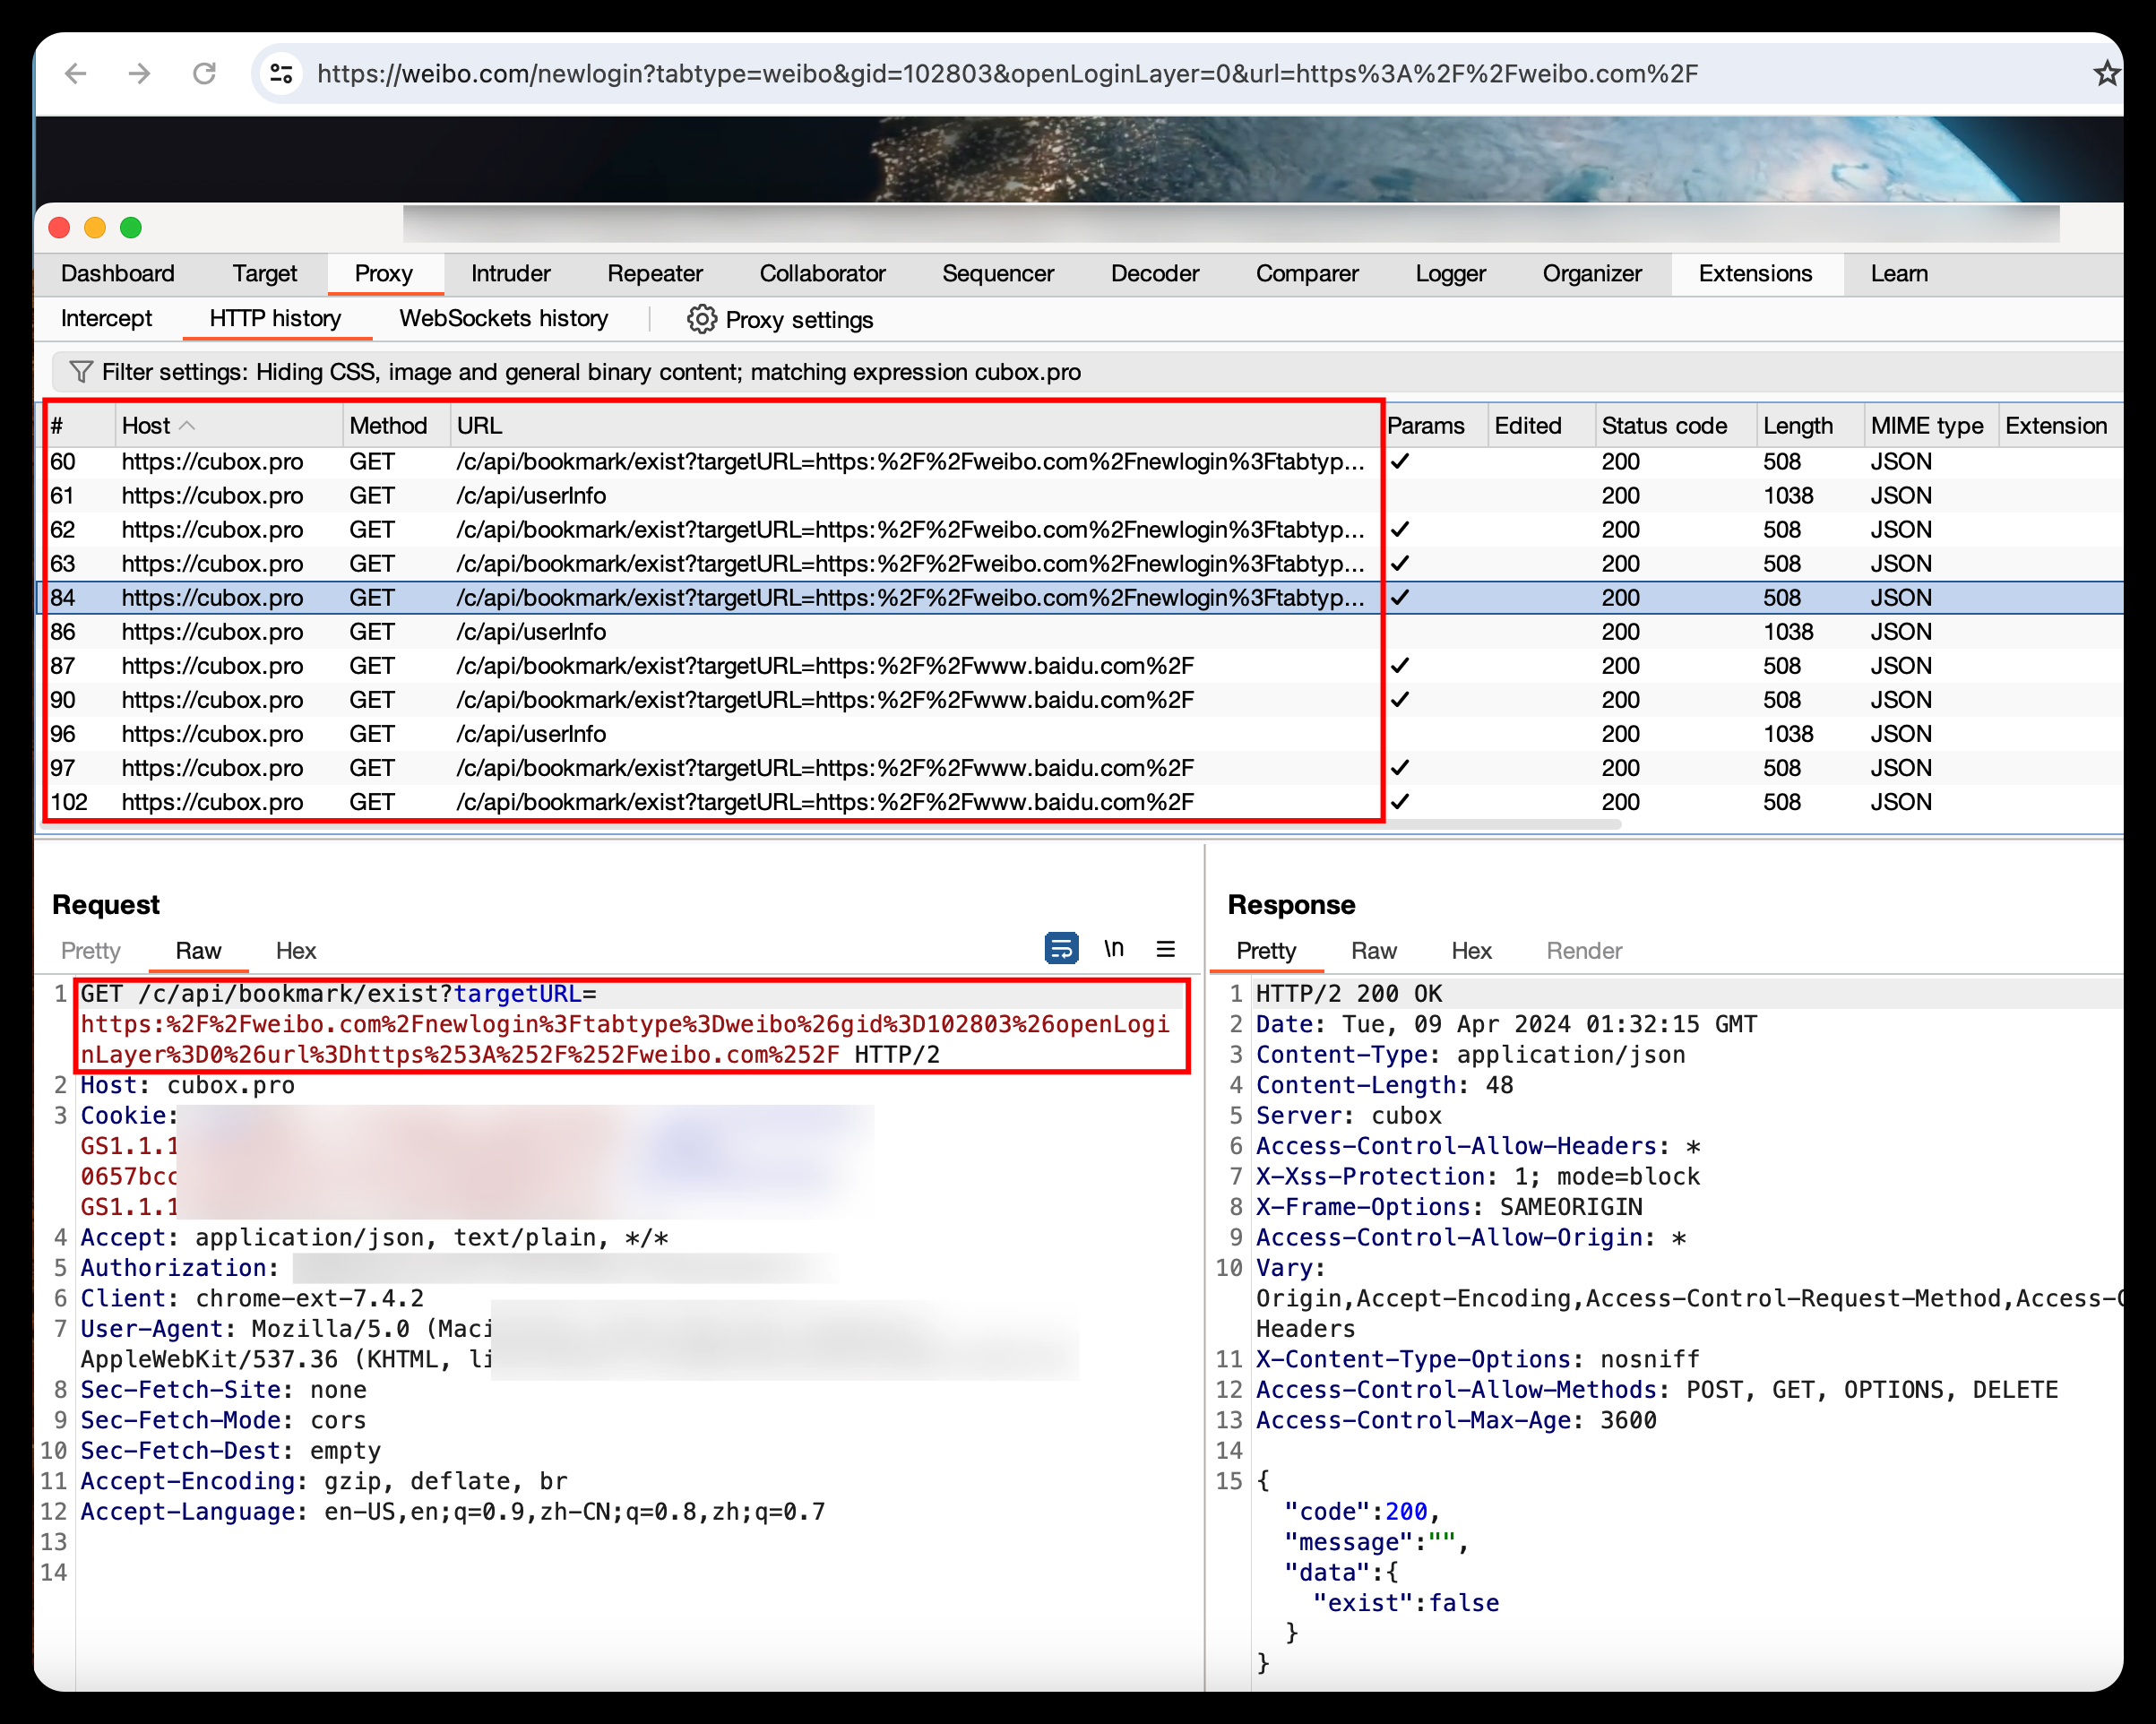The width and height of the screenshot is (2156, 1724).
Task: Open the Response Render view
Action: (1583, 951)
